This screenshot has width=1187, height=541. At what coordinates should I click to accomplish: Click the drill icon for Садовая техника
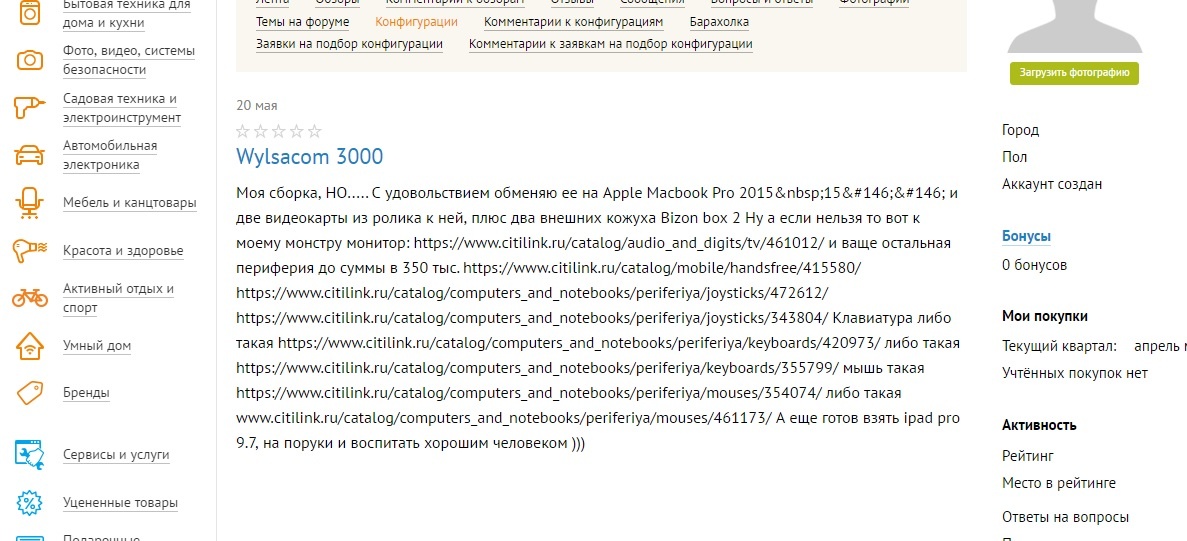pyautogui.click(x=30, y=107)
